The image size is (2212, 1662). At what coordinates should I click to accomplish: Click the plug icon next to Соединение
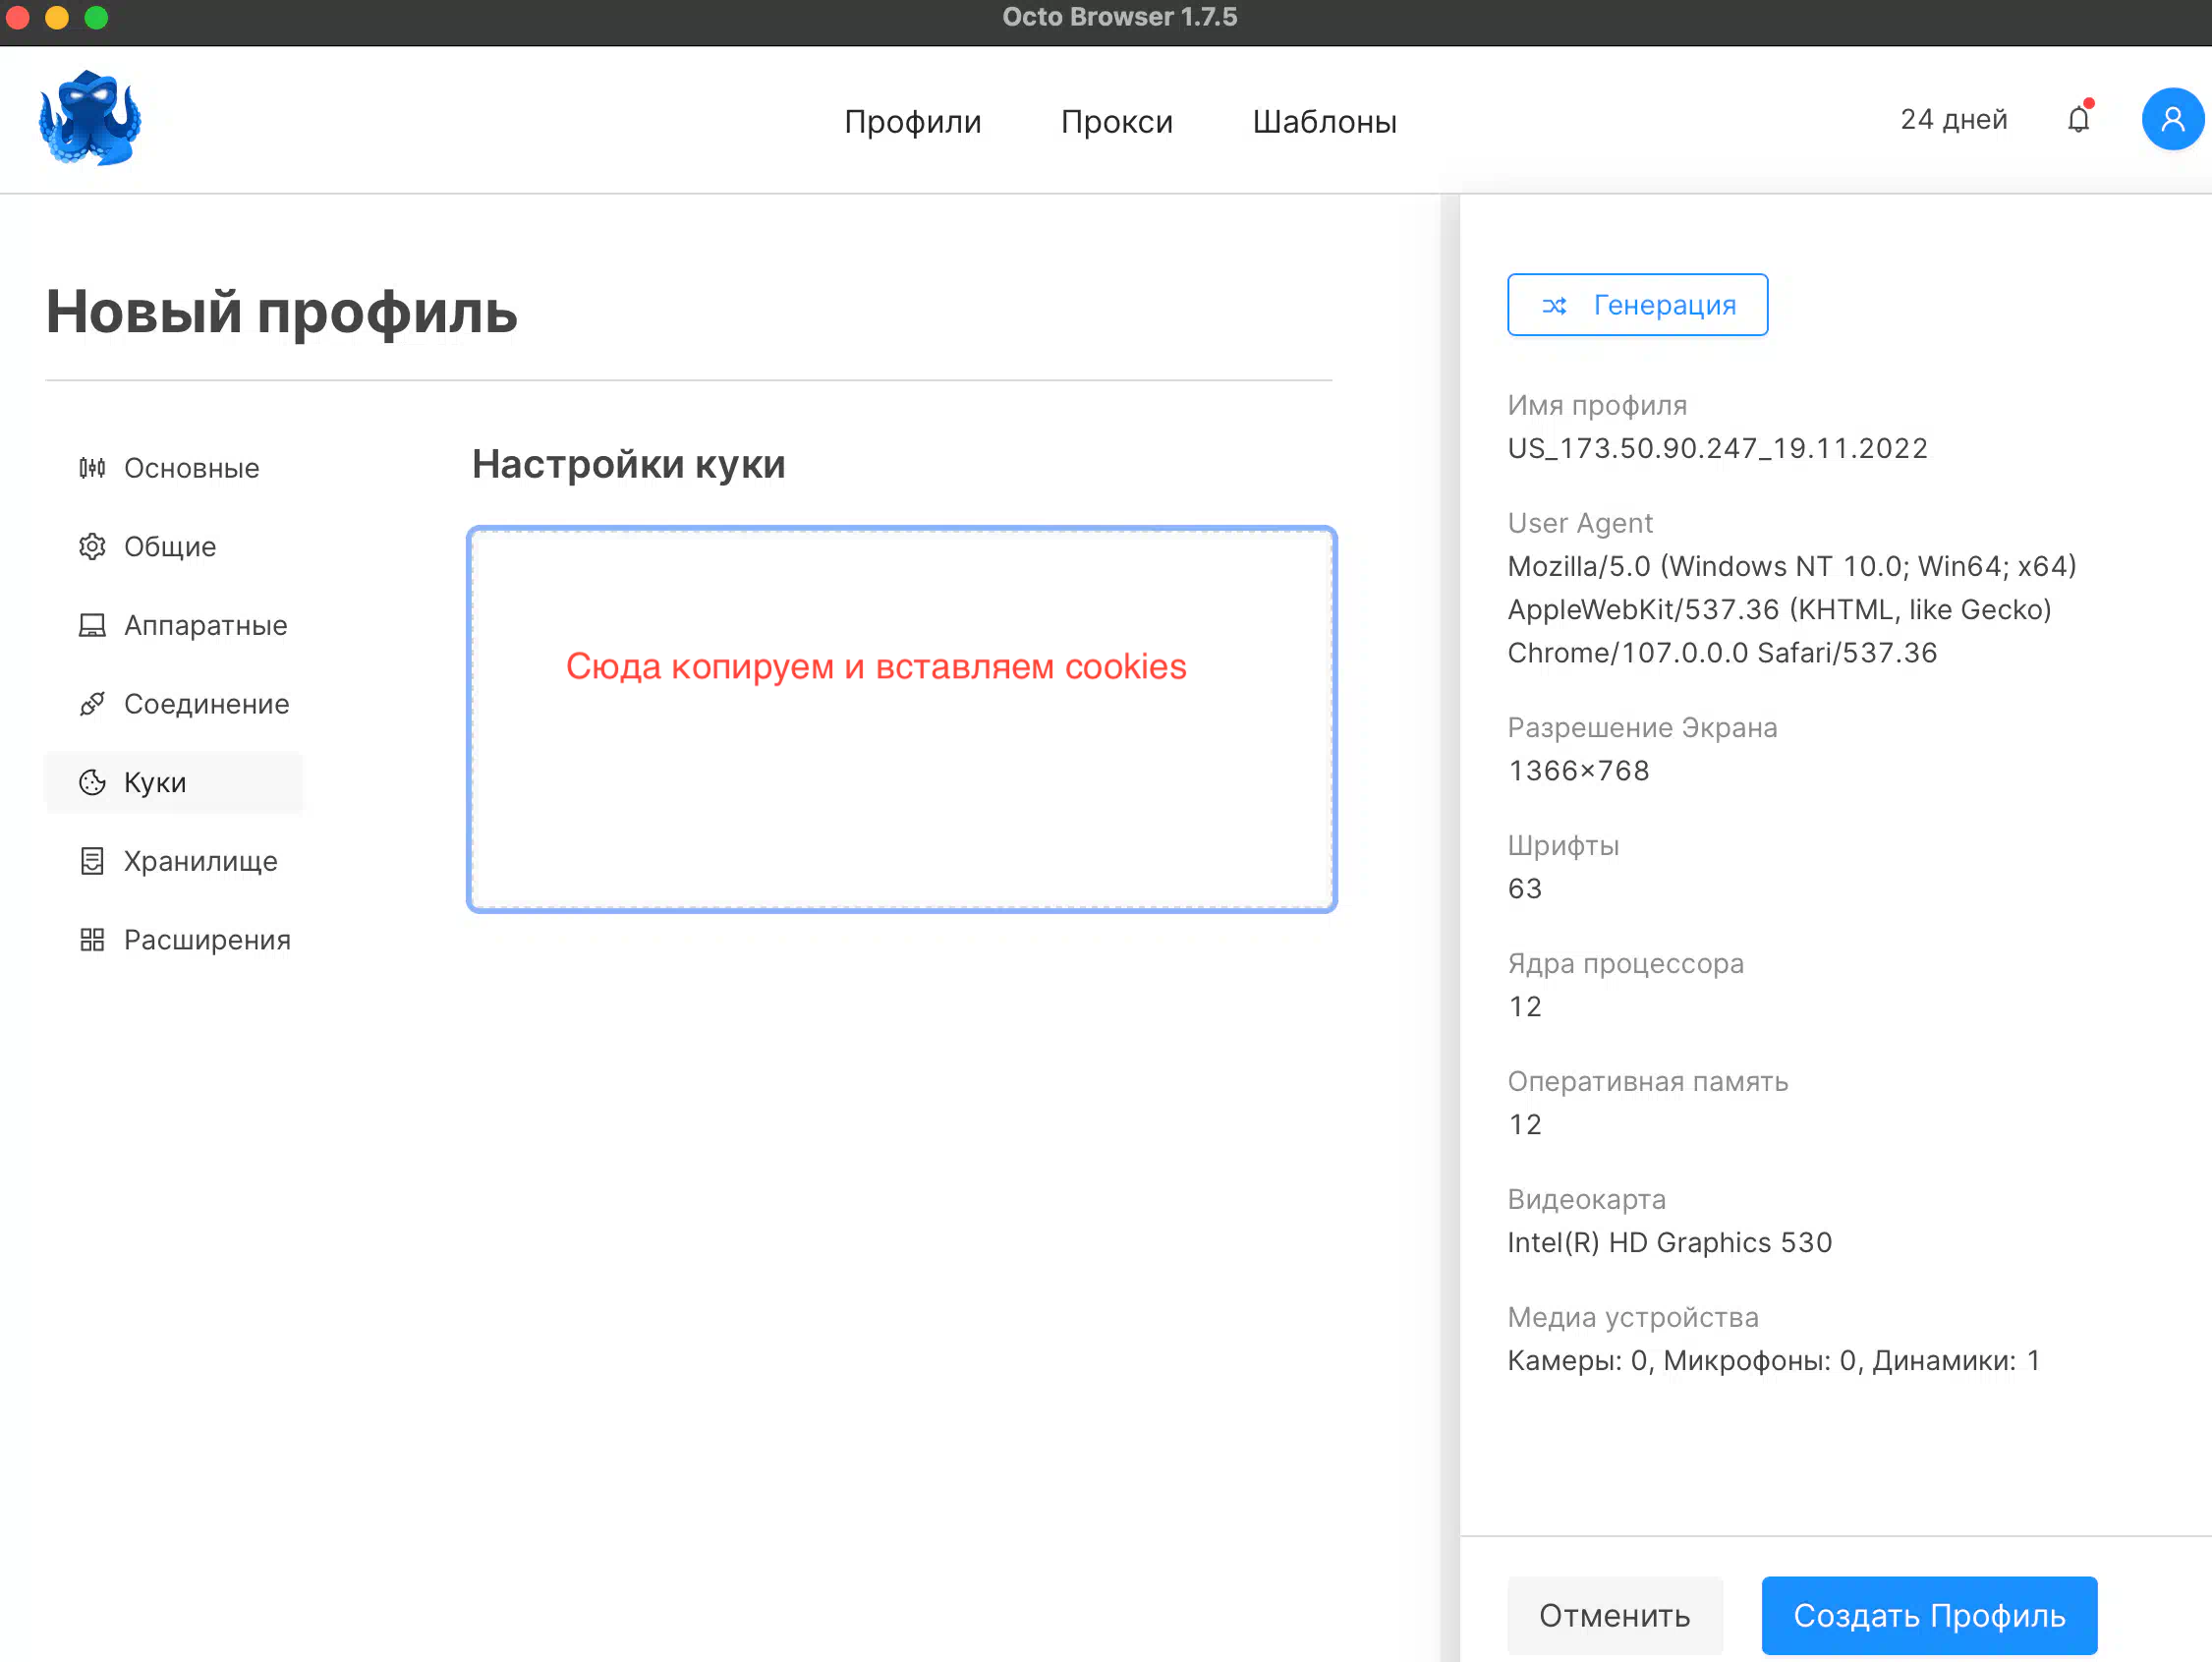pyautogui.click(x=92, y=704)
